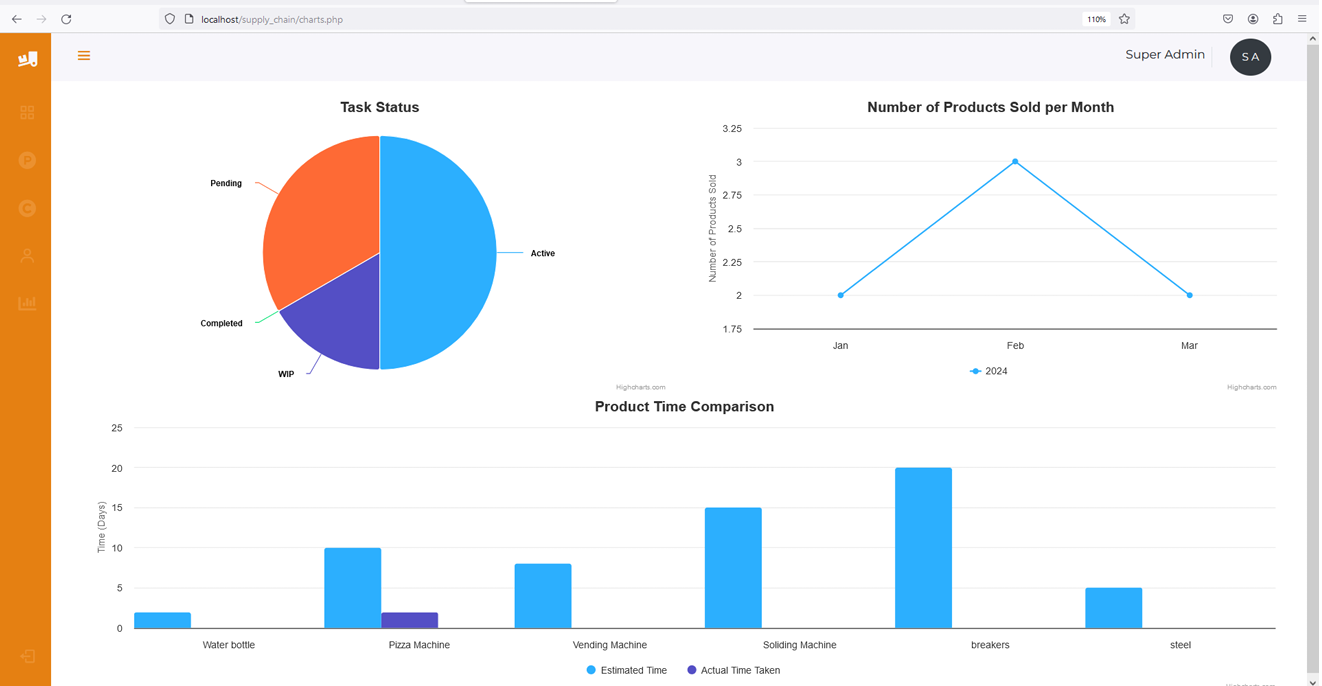Bookmark this page with star icon

tap(1124, 19)
